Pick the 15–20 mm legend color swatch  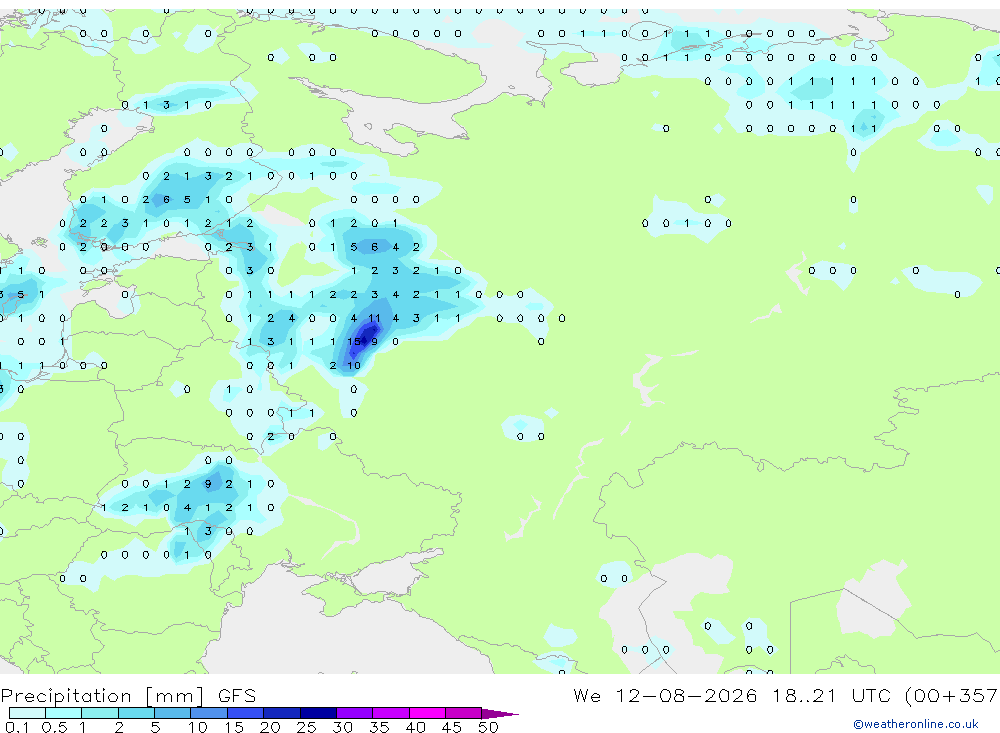click(x=245, y=713)
